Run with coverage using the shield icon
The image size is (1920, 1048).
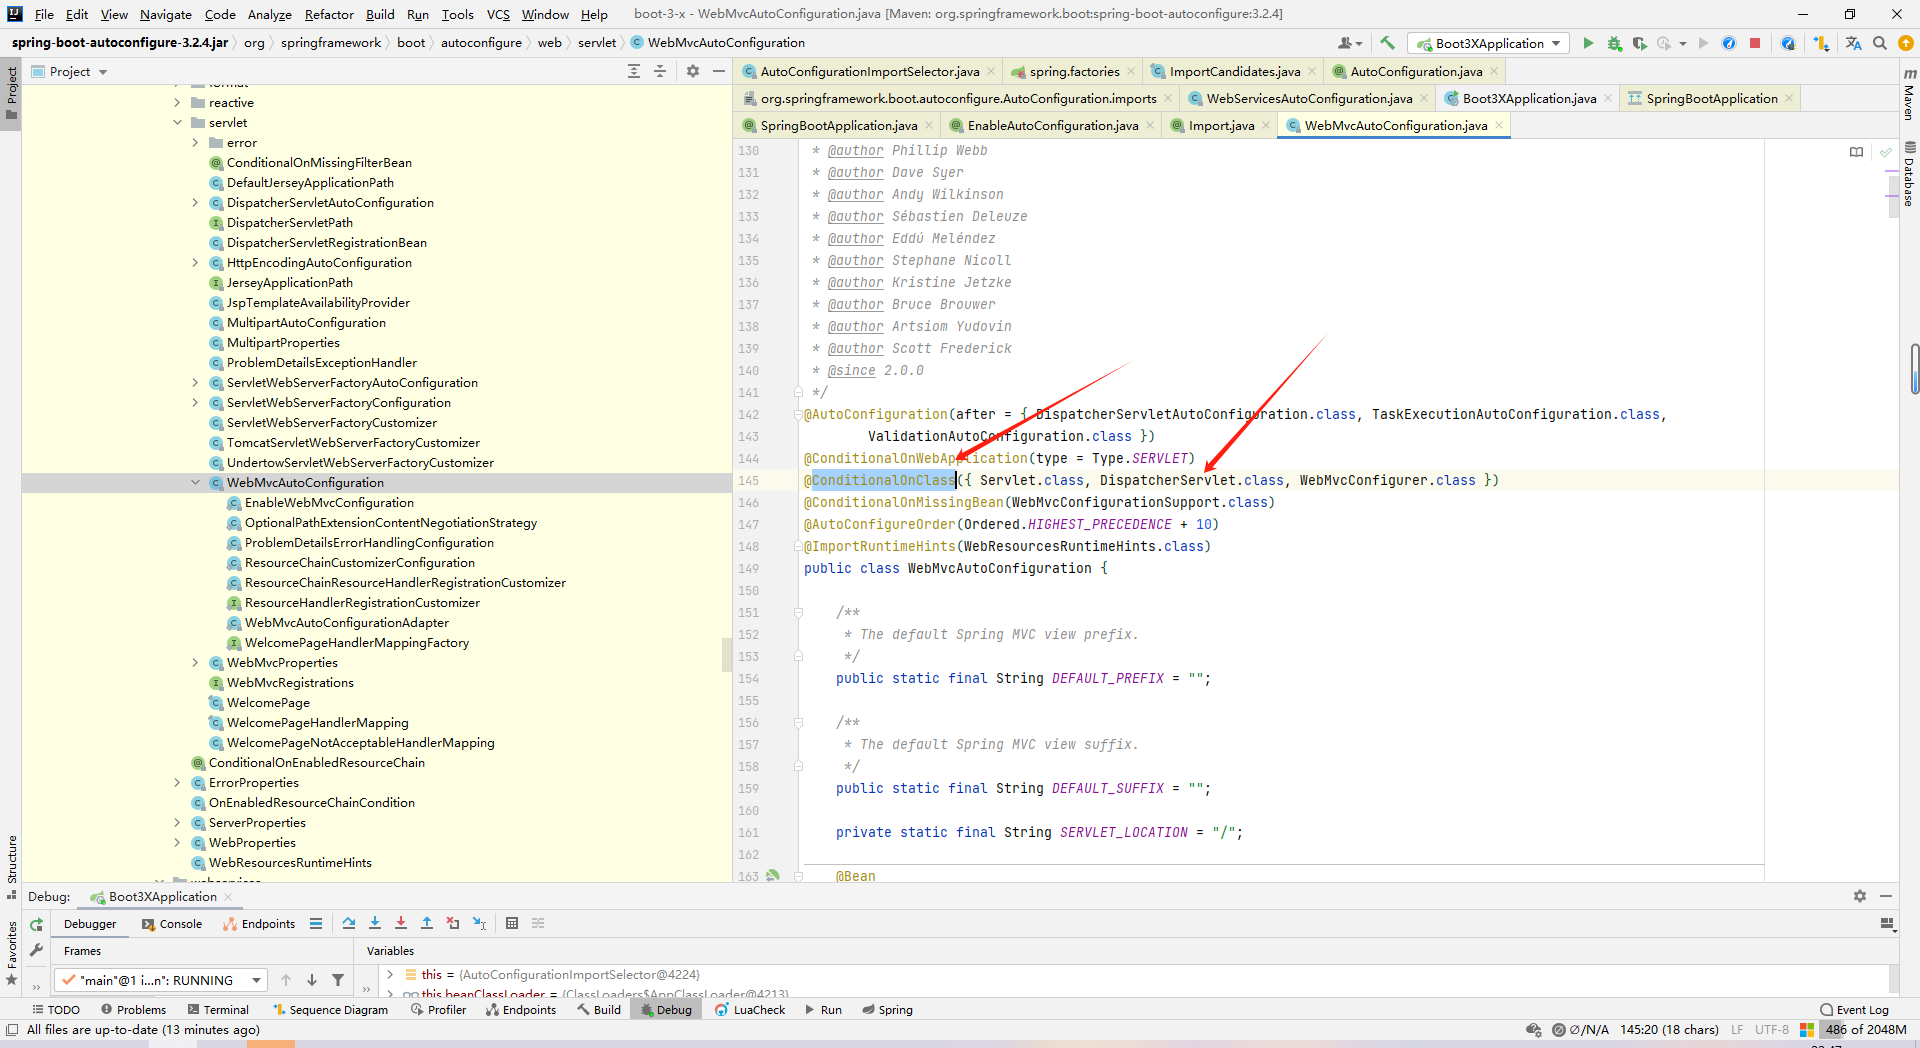pyautogui.click(x=1639, y=43)
